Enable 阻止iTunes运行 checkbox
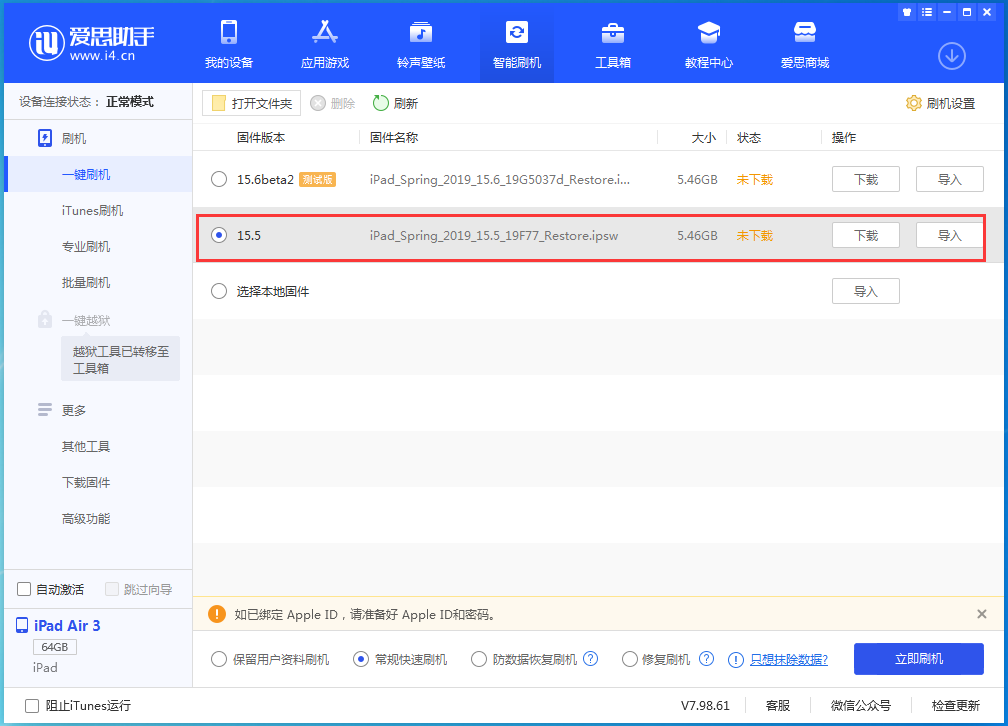 32,706
